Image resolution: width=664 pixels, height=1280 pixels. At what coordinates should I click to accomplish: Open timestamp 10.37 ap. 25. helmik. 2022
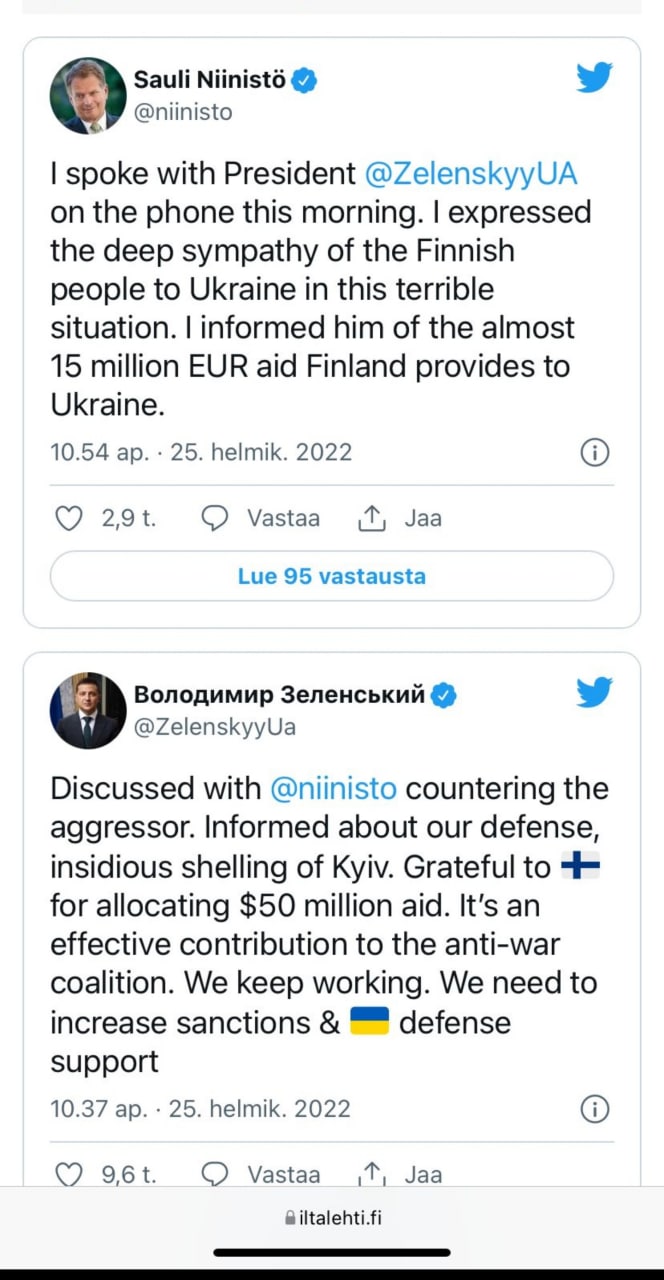201,1108
